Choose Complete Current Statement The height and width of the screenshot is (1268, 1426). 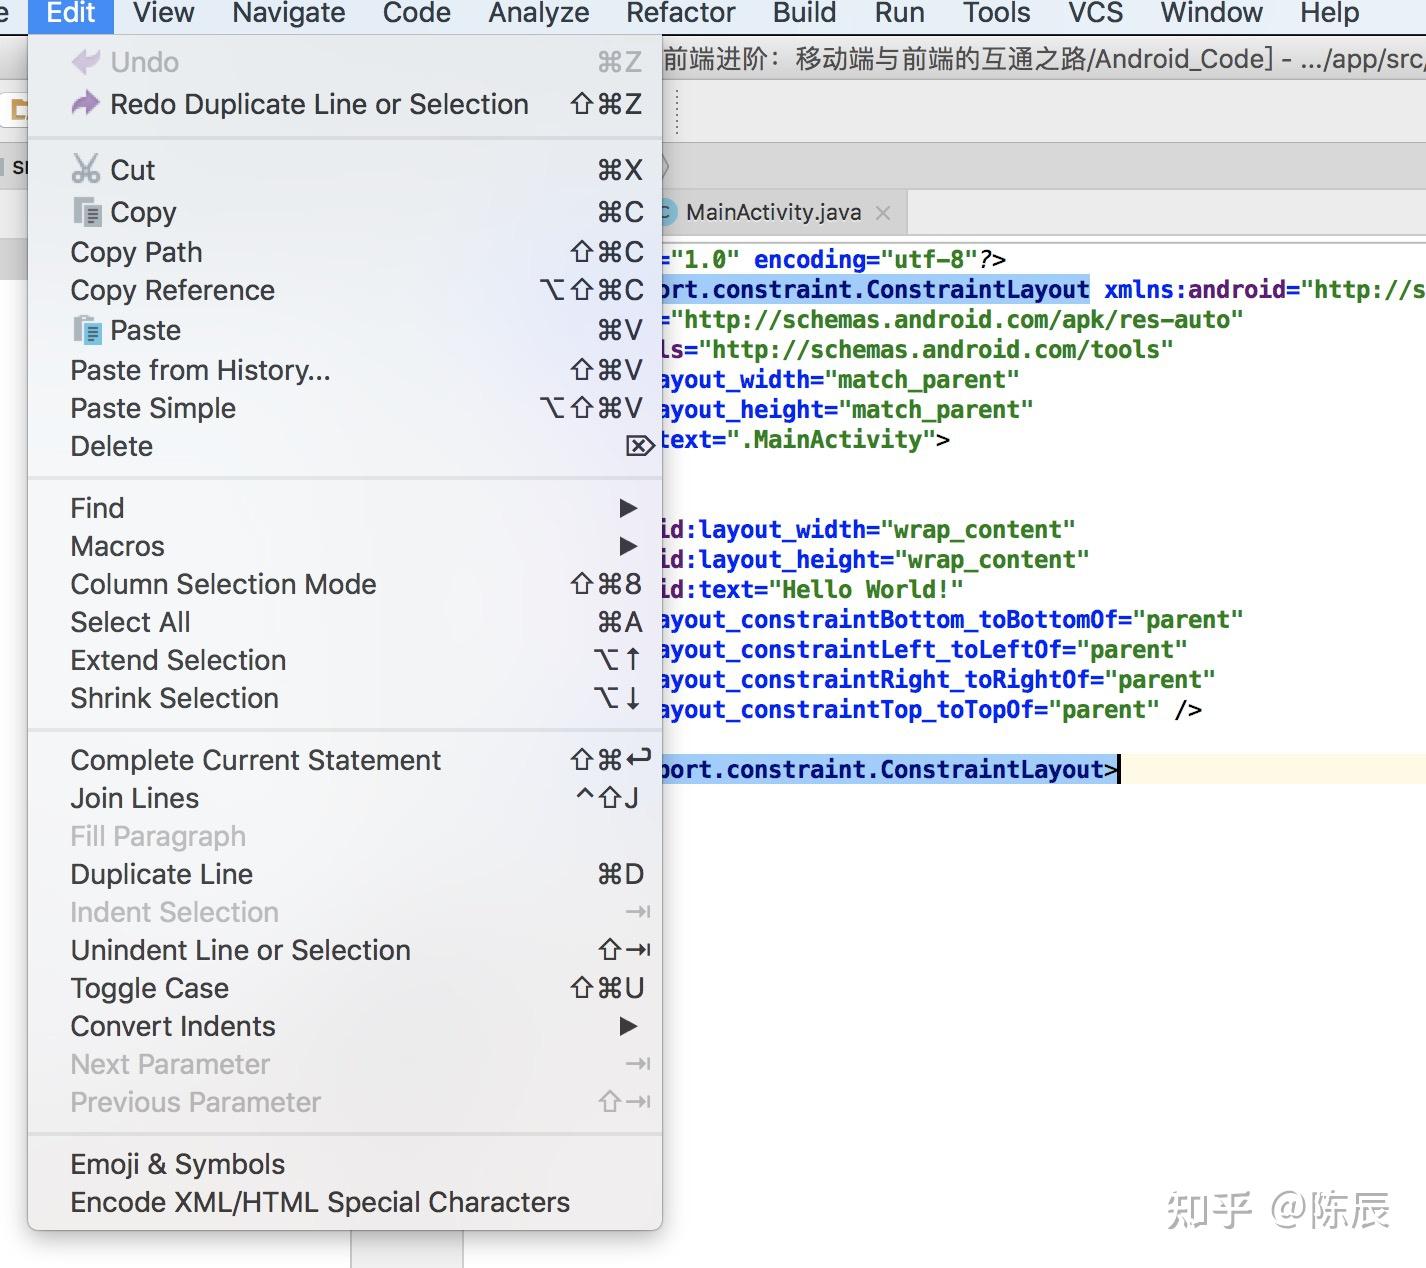tap(345, 760)
